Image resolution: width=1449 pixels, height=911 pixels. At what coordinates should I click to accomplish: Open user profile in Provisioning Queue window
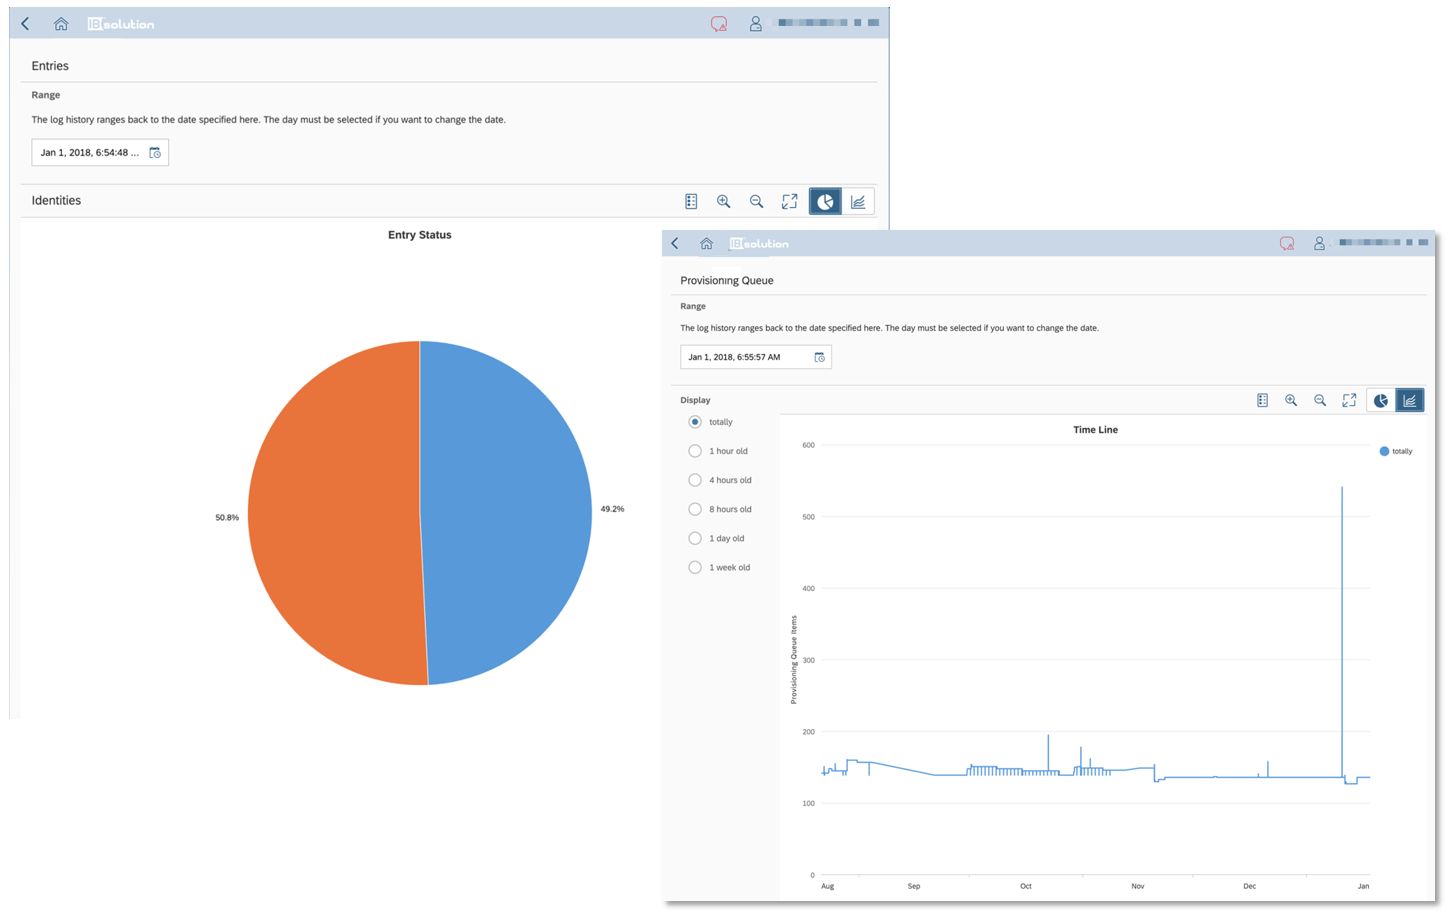tap(1319, 244)
